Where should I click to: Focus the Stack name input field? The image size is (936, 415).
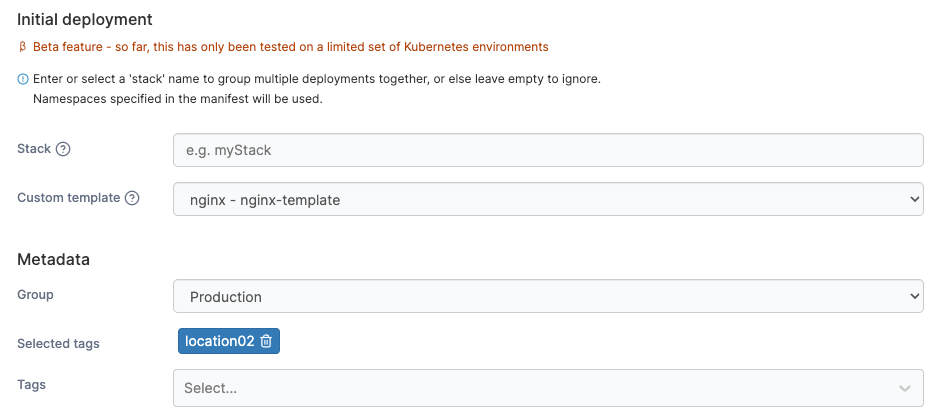(548, 150)
